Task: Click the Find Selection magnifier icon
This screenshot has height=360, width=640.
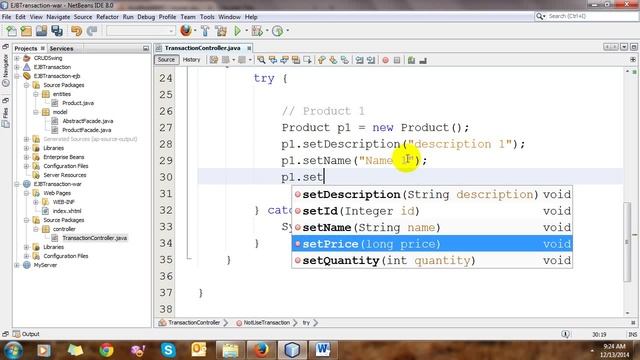Action: [261, 60]
